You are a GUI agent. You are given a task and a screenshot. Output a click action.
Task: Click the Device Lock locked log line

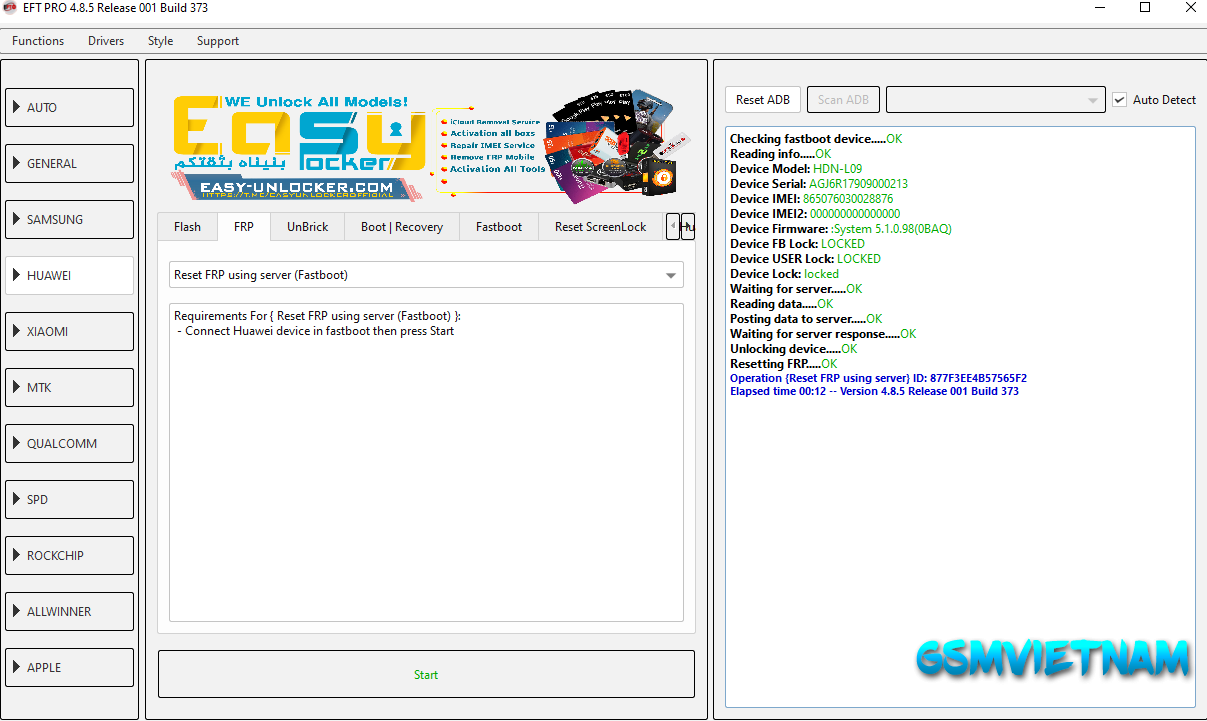784,274
